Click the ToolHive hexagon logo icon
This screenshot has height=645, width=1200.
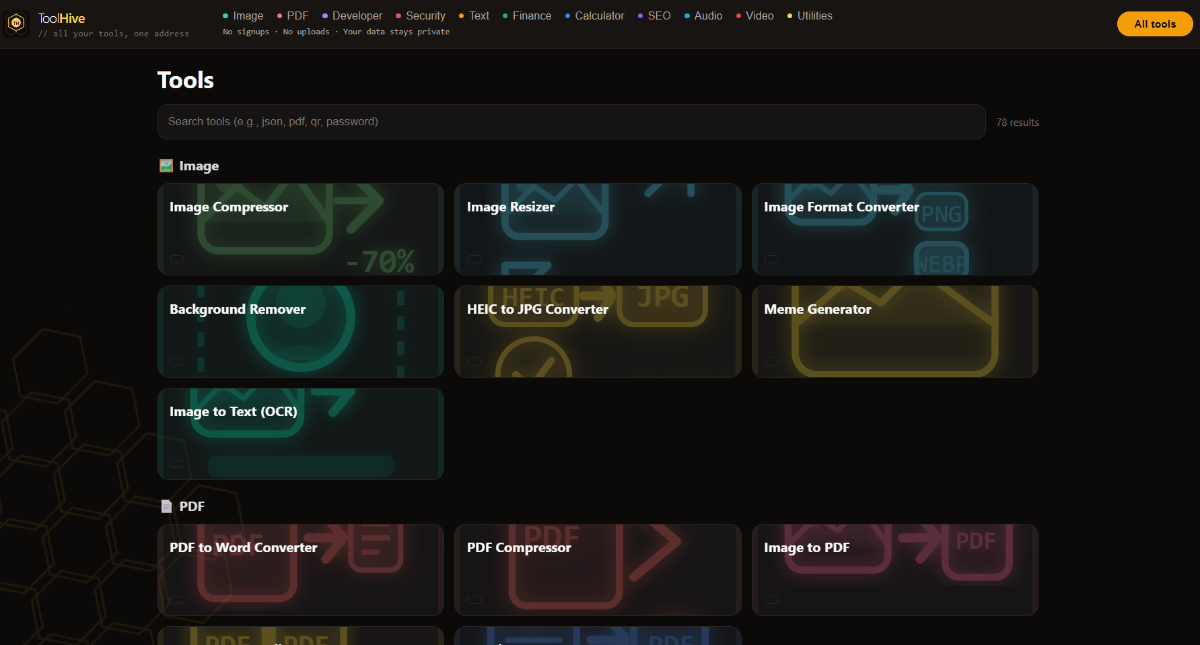coord(17,24)
